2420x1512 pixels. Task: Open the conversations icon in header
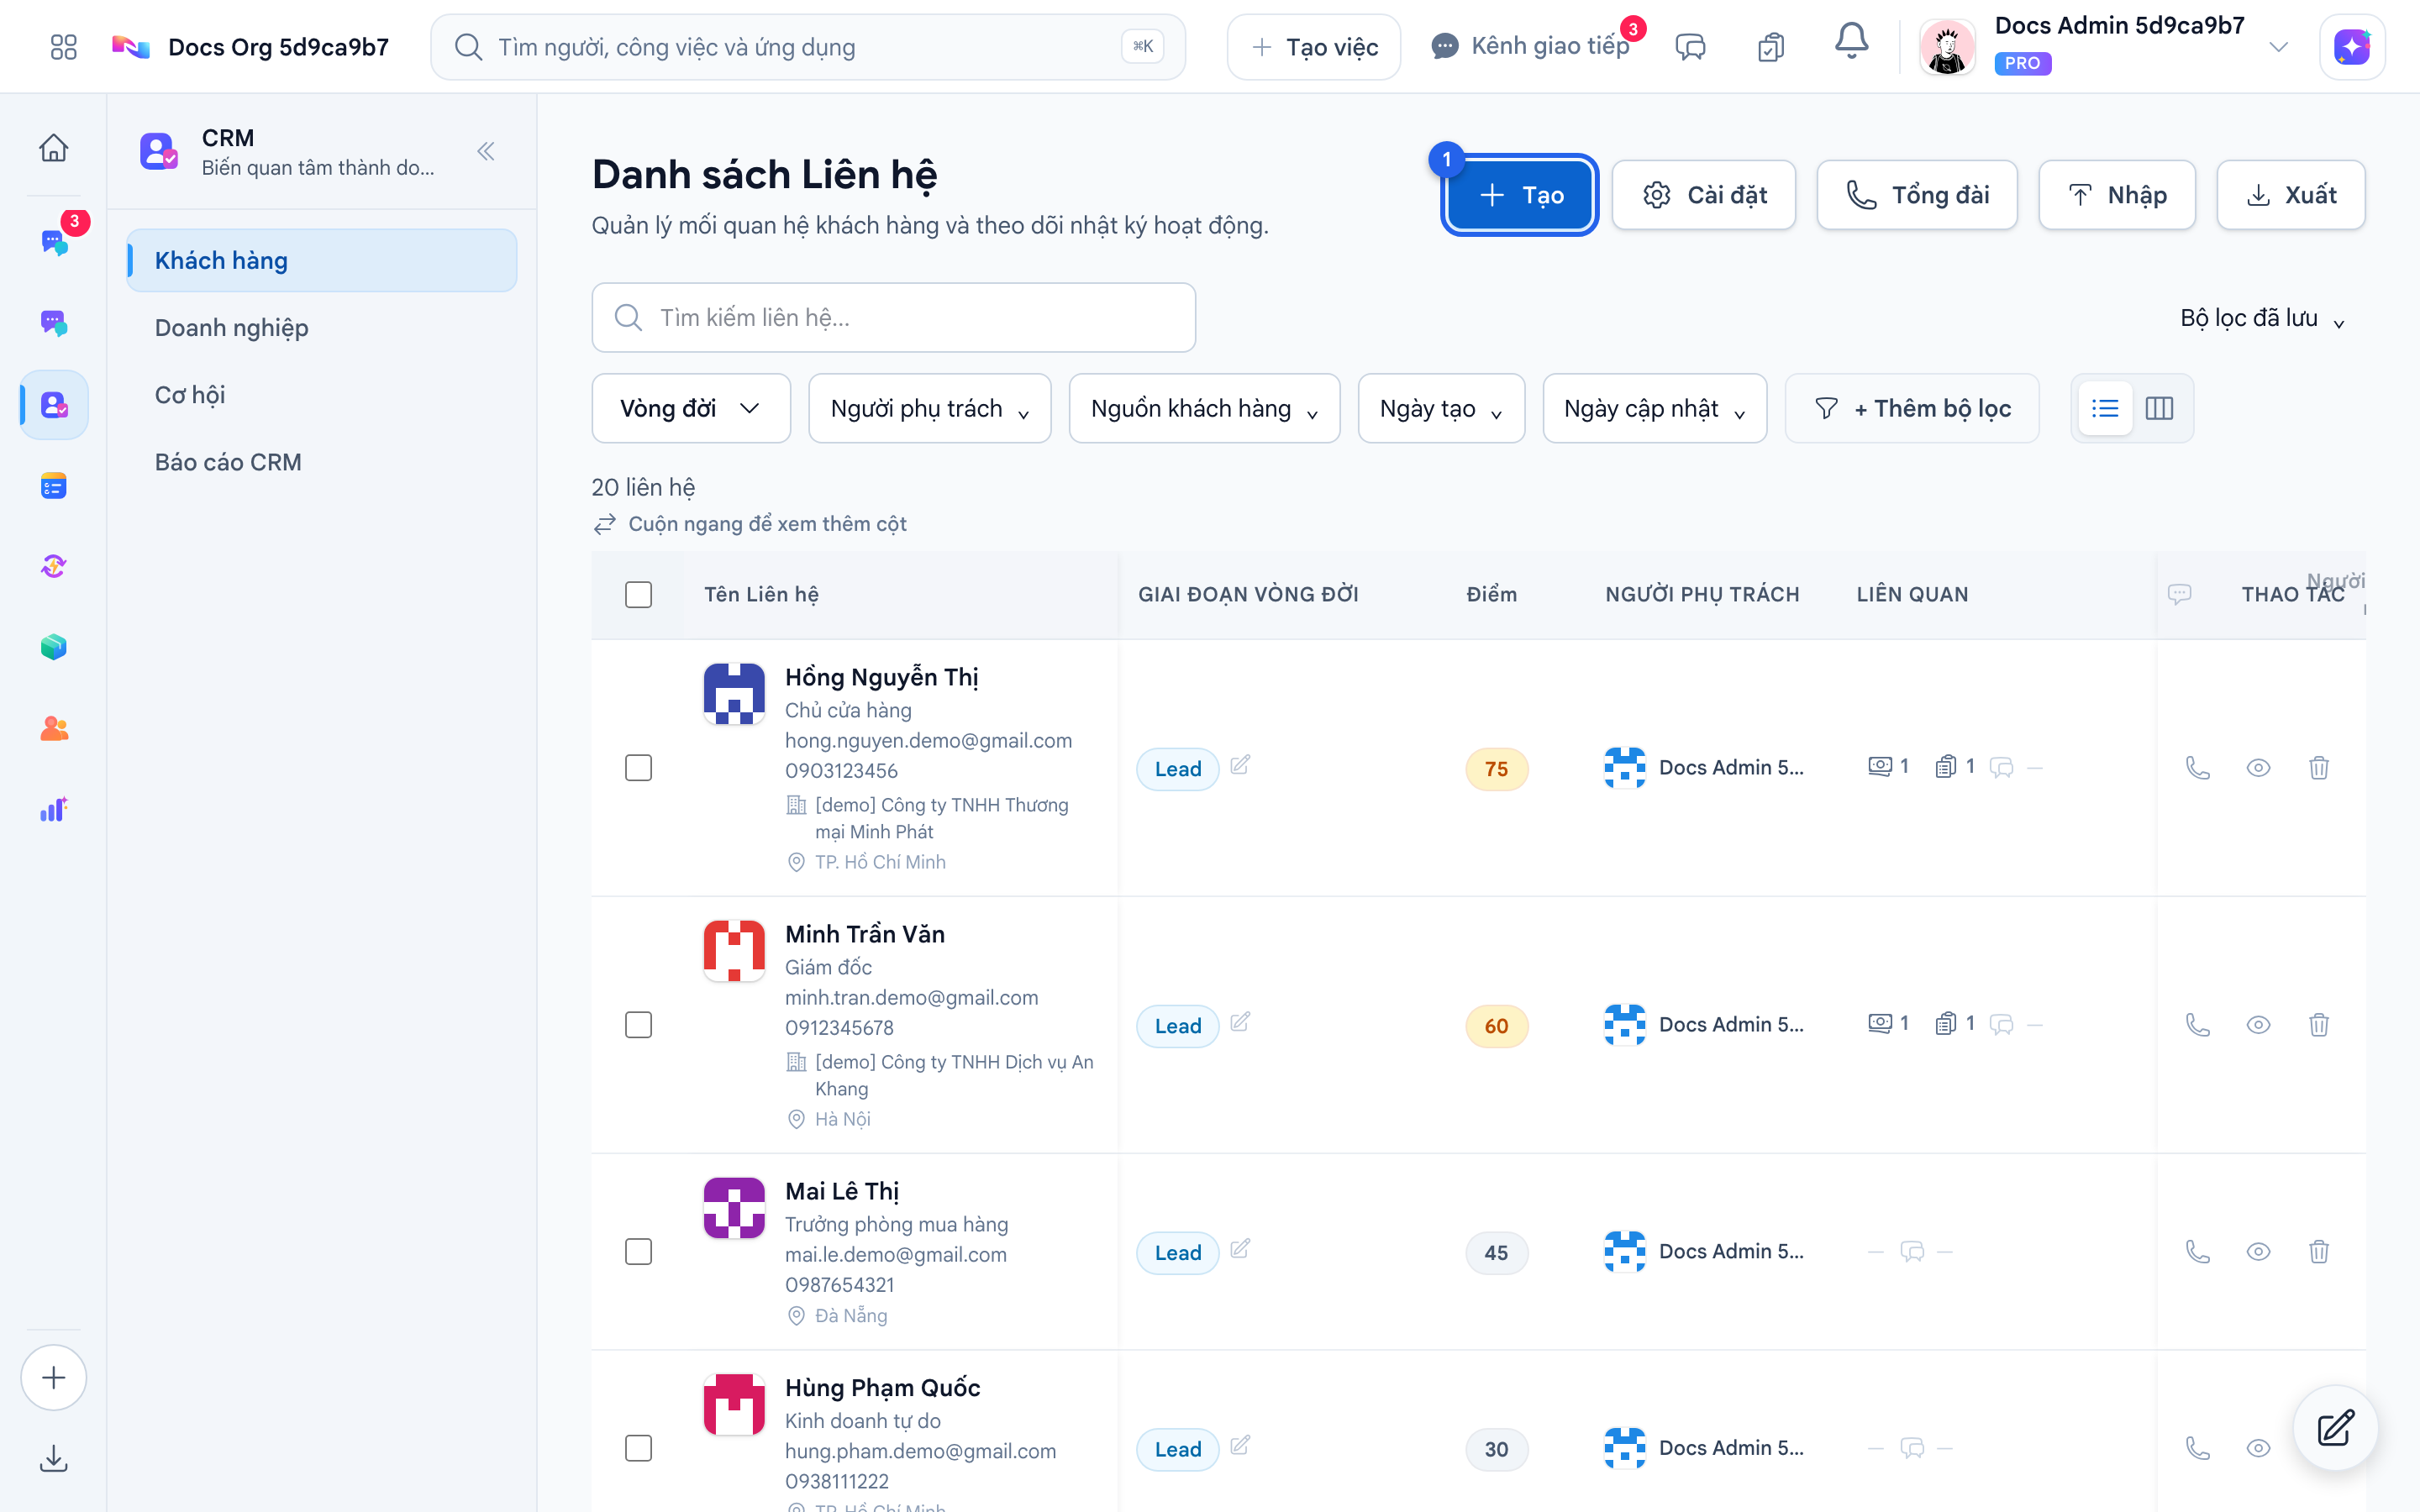1690,47
